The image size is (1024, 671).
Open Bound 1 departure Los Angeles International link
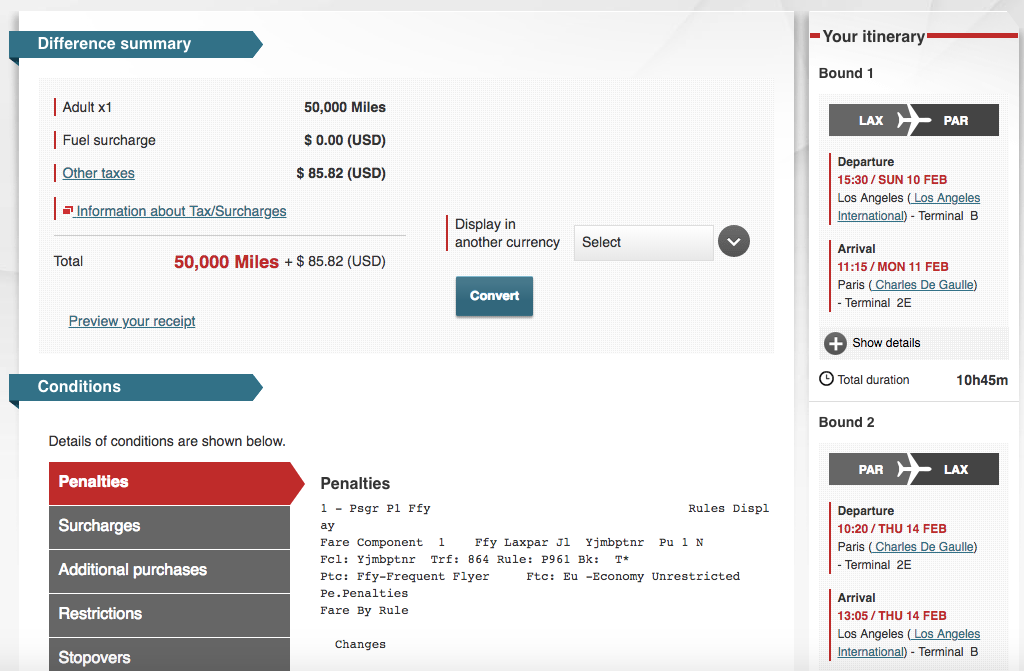(945, 198)
